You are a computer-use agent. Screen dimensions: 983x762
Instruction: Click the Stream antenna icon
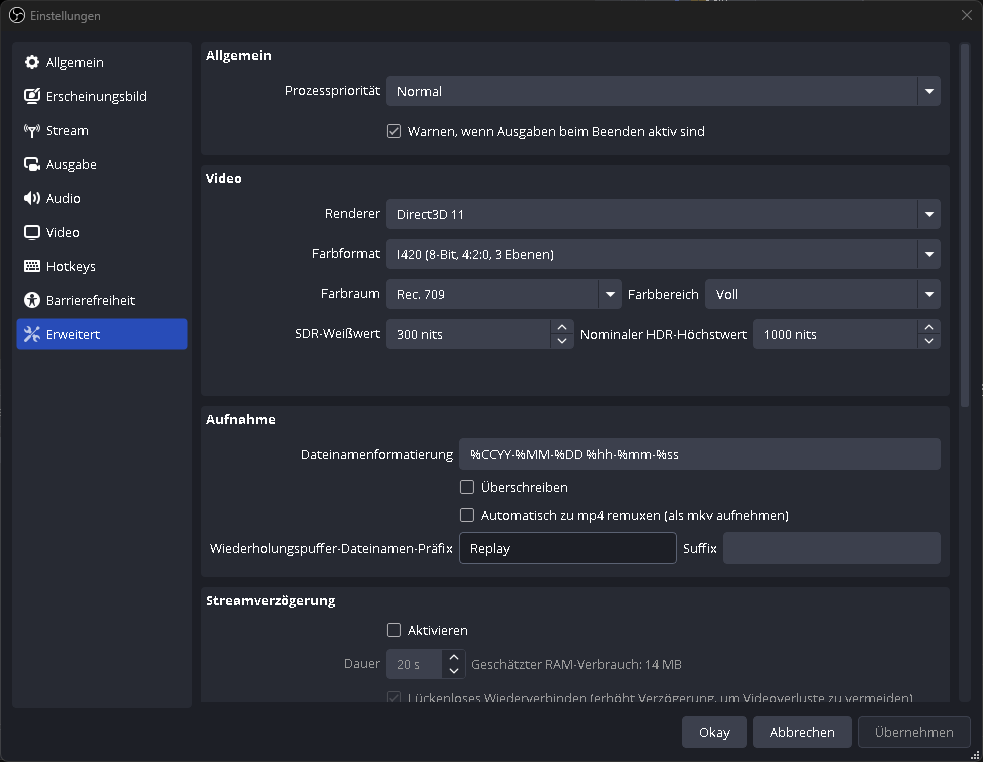31,131
